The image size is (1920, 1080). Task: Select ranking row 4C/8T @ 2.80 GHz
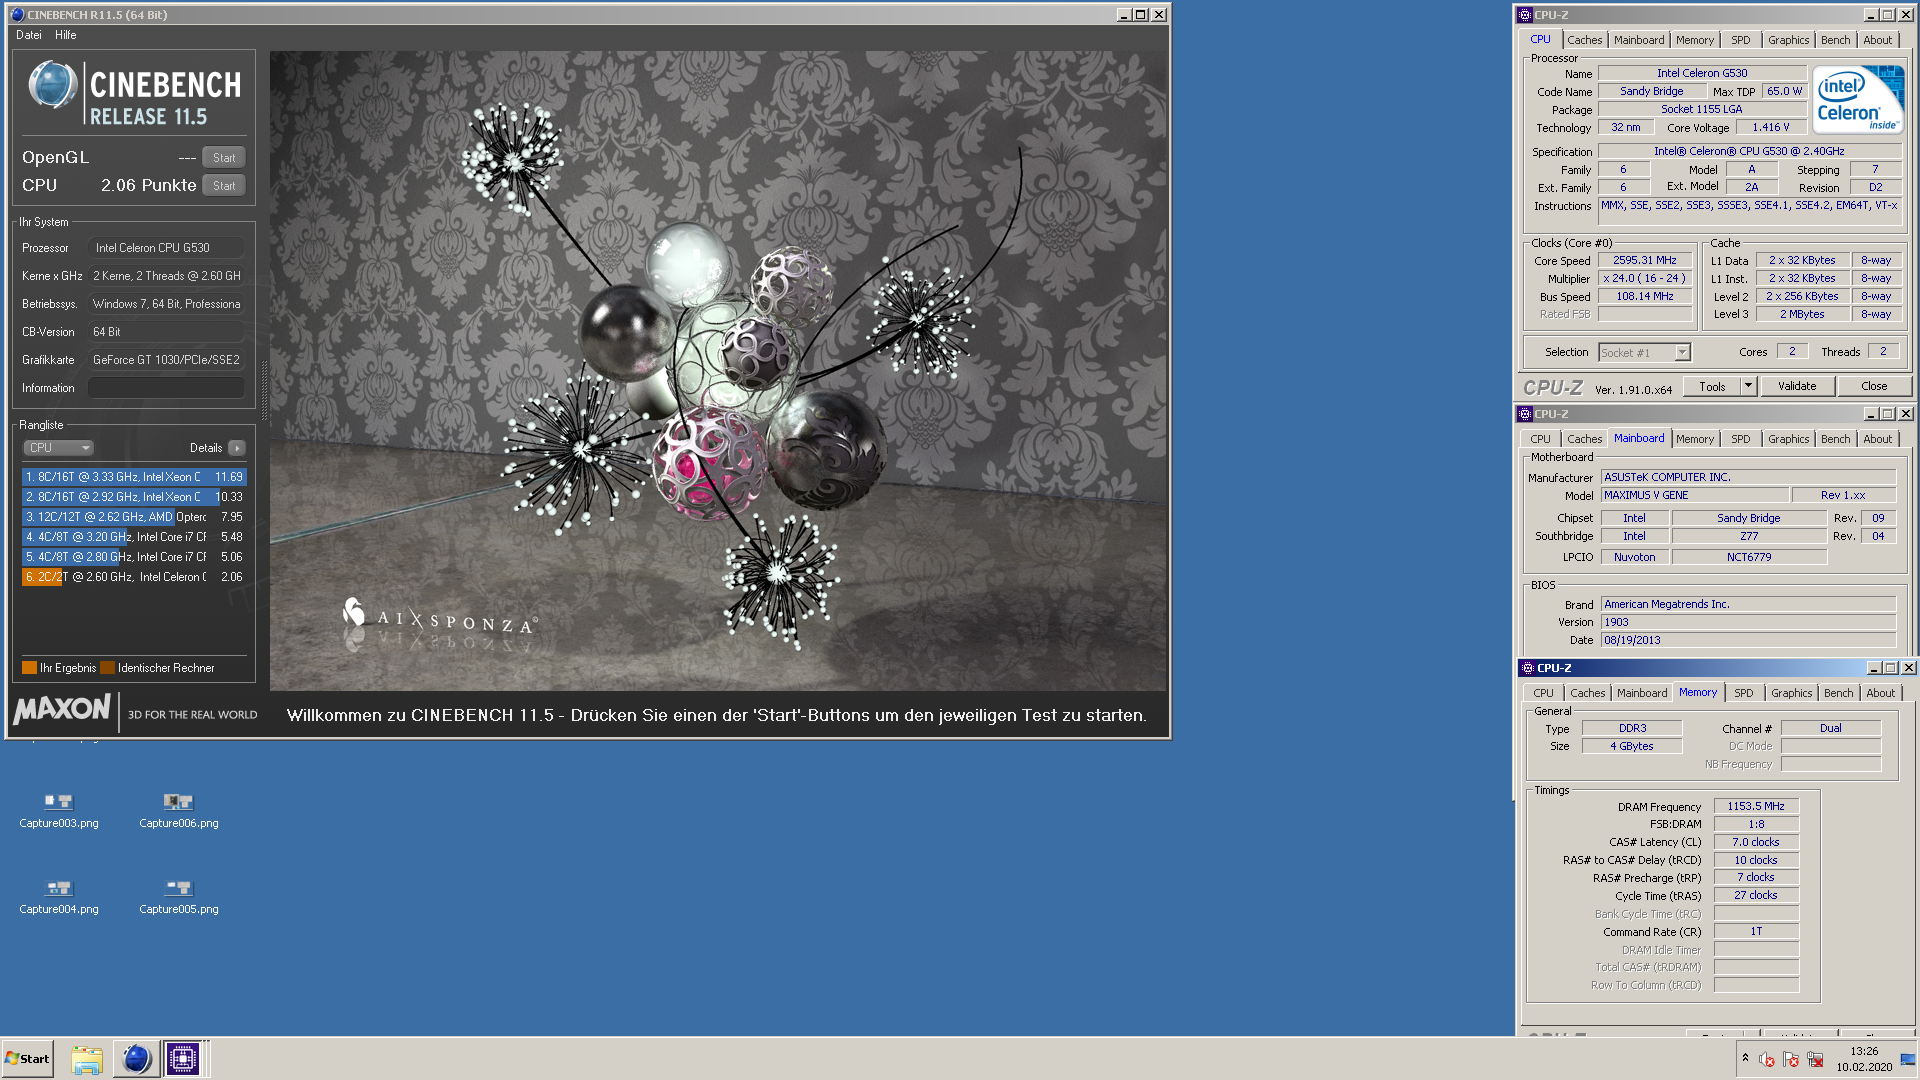[x=134, y=557]
